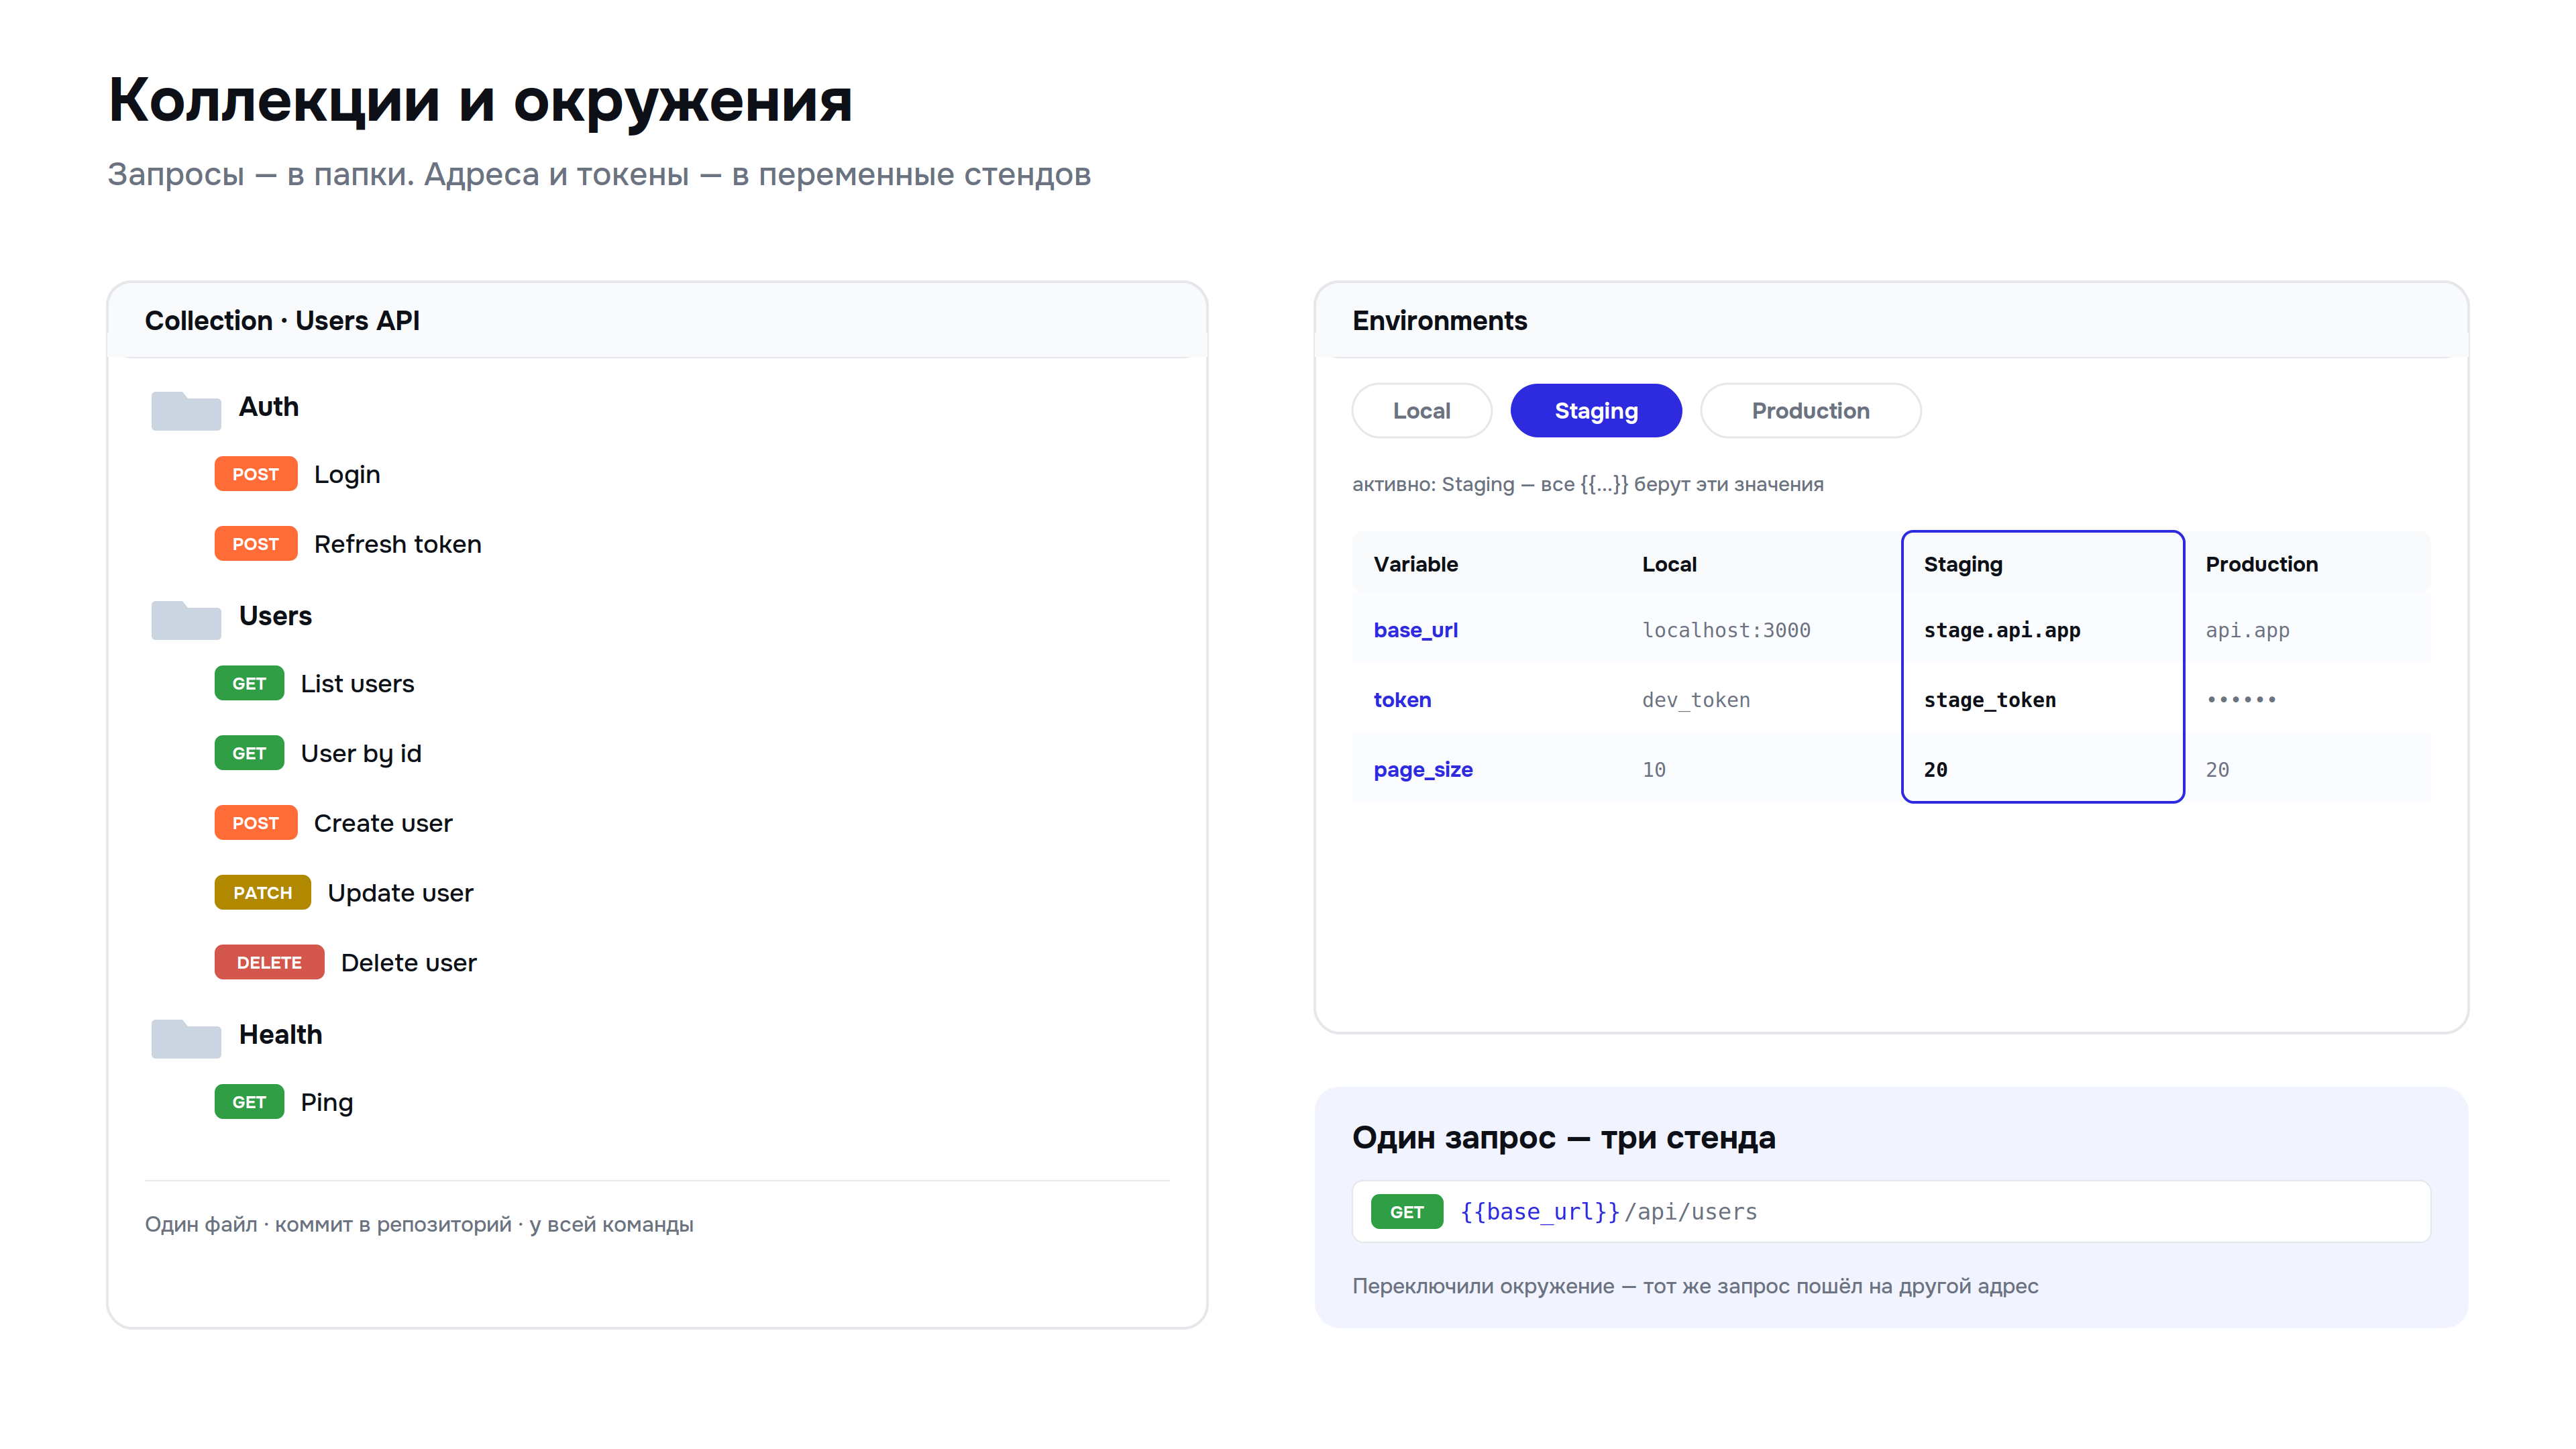Open the Update user request
2576x1449 pixels.
400,893
